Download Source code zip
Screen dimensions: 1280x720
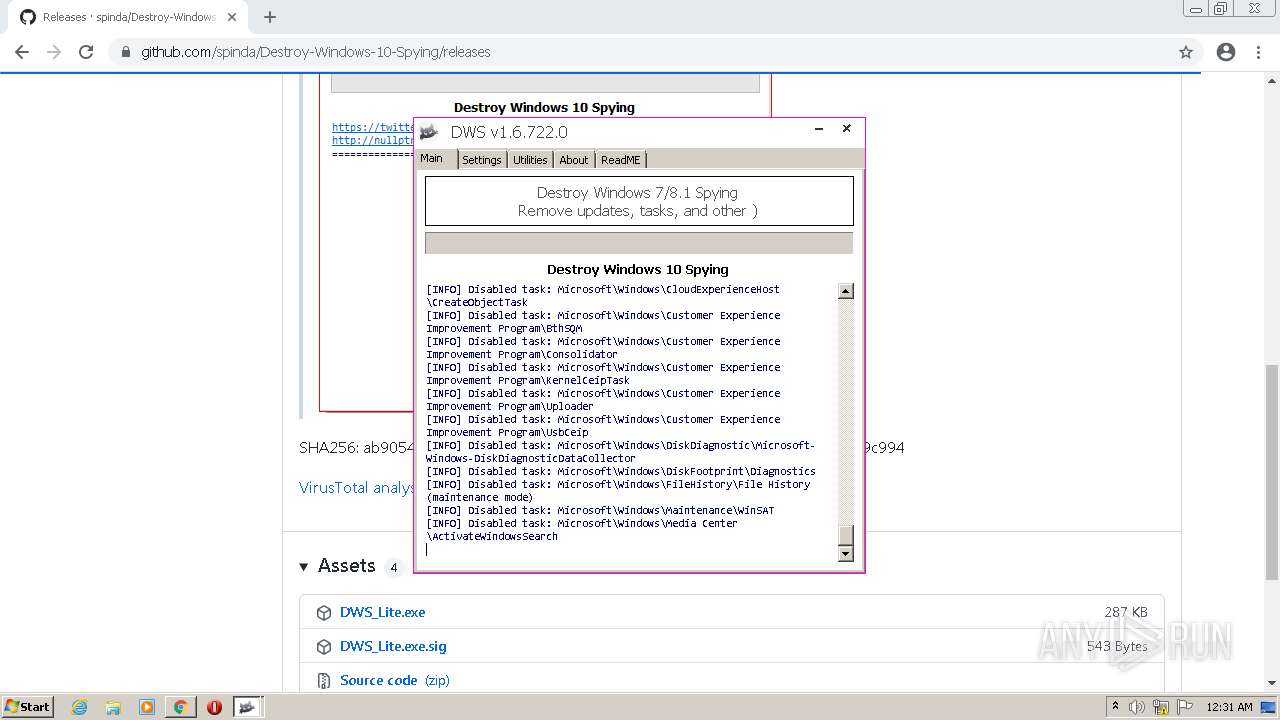395,680
